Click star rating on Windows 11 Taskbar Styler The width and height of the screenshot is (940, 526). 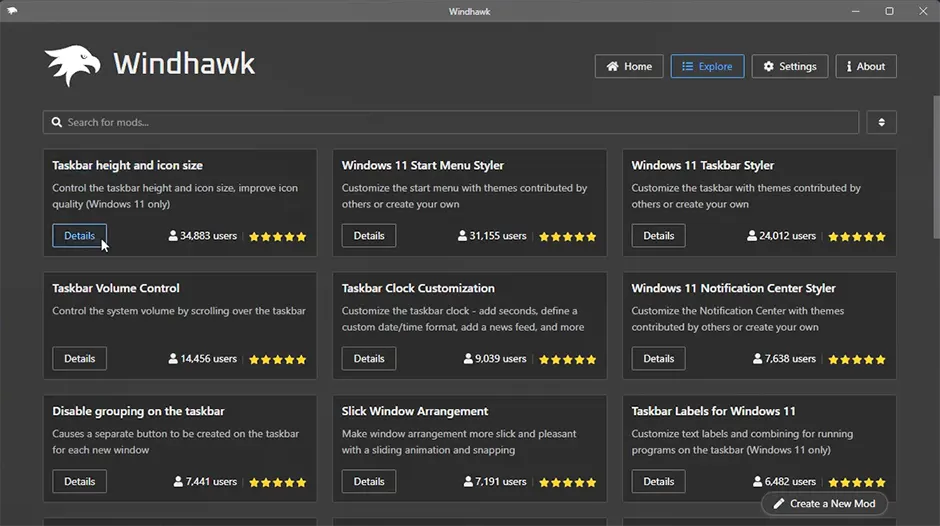click(857, 237)
